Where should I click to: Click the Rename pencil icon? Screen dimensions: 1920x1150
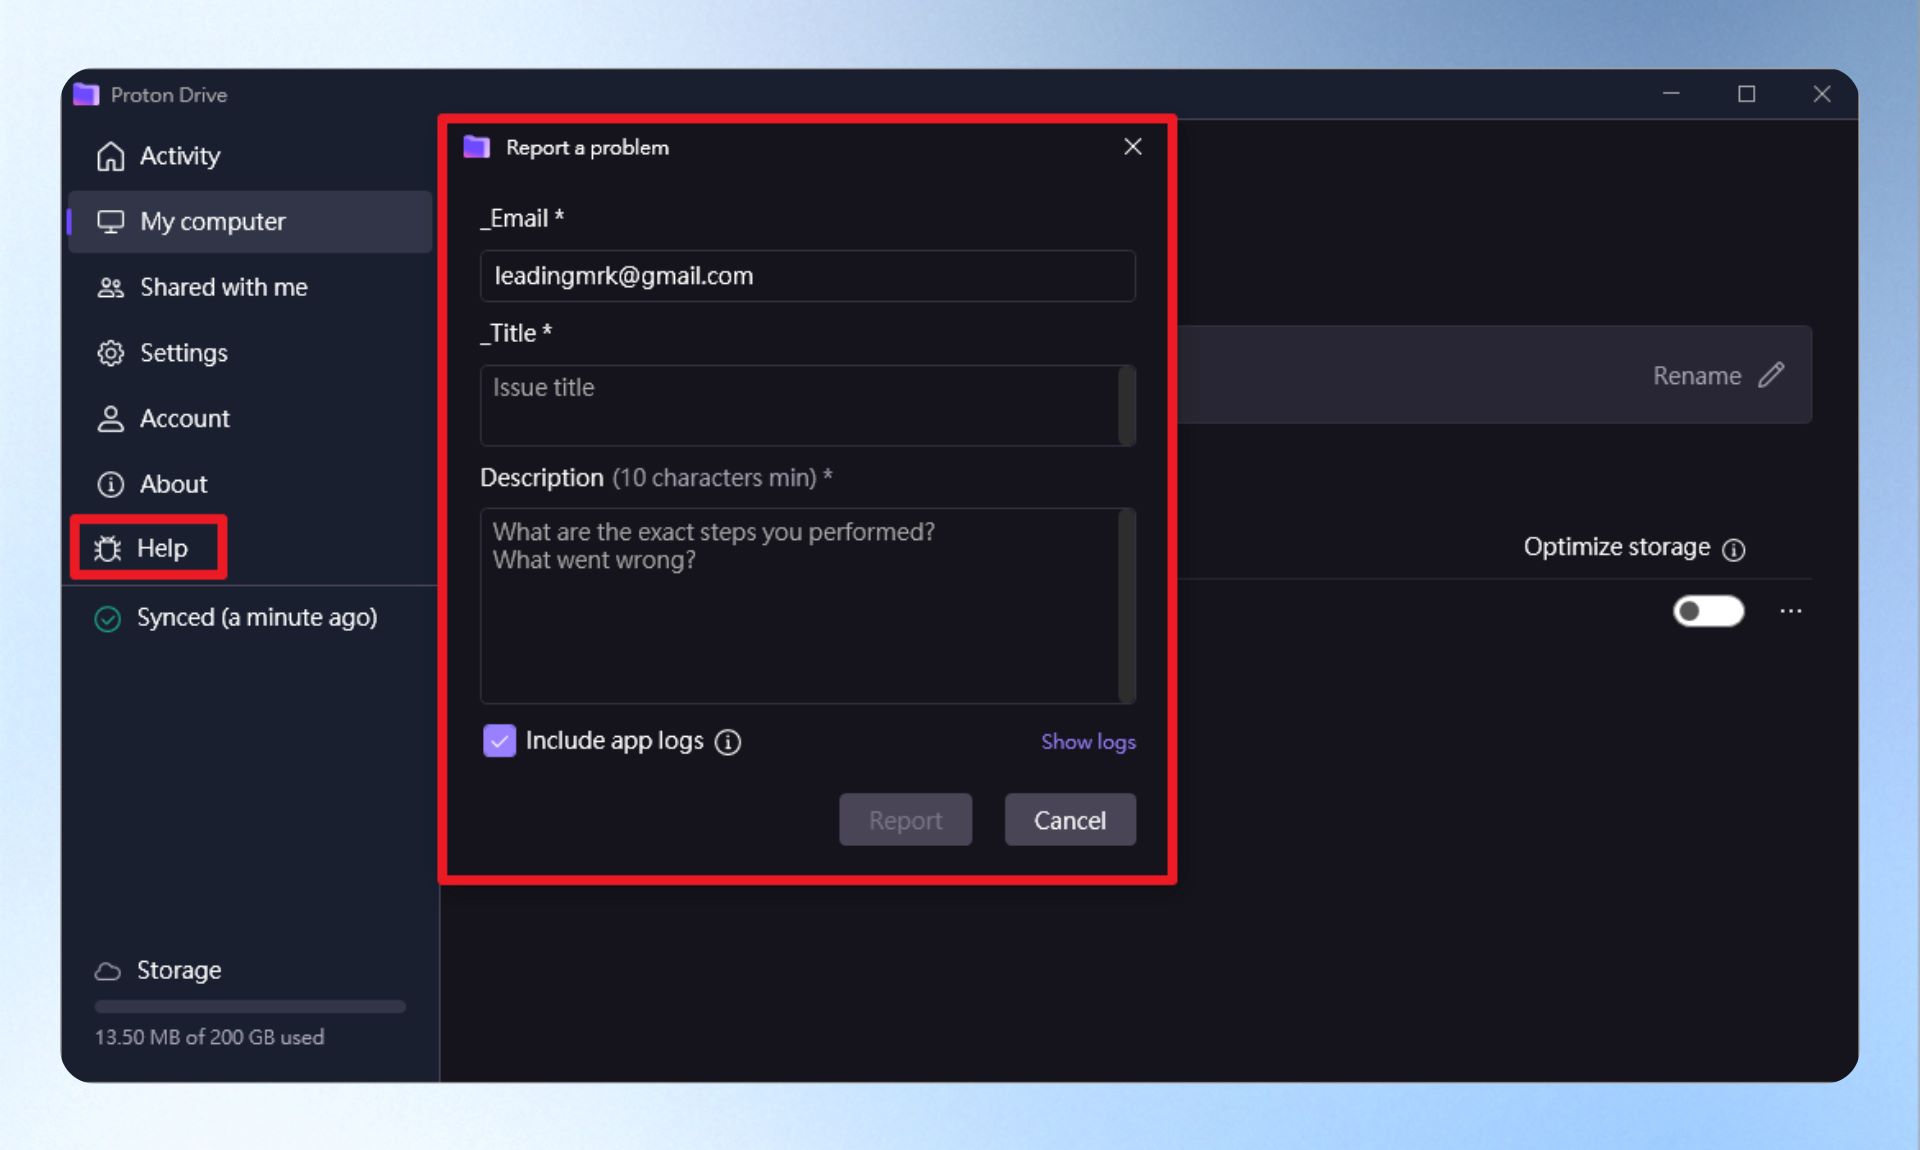pyautogui.click(x=1771, y=375)
